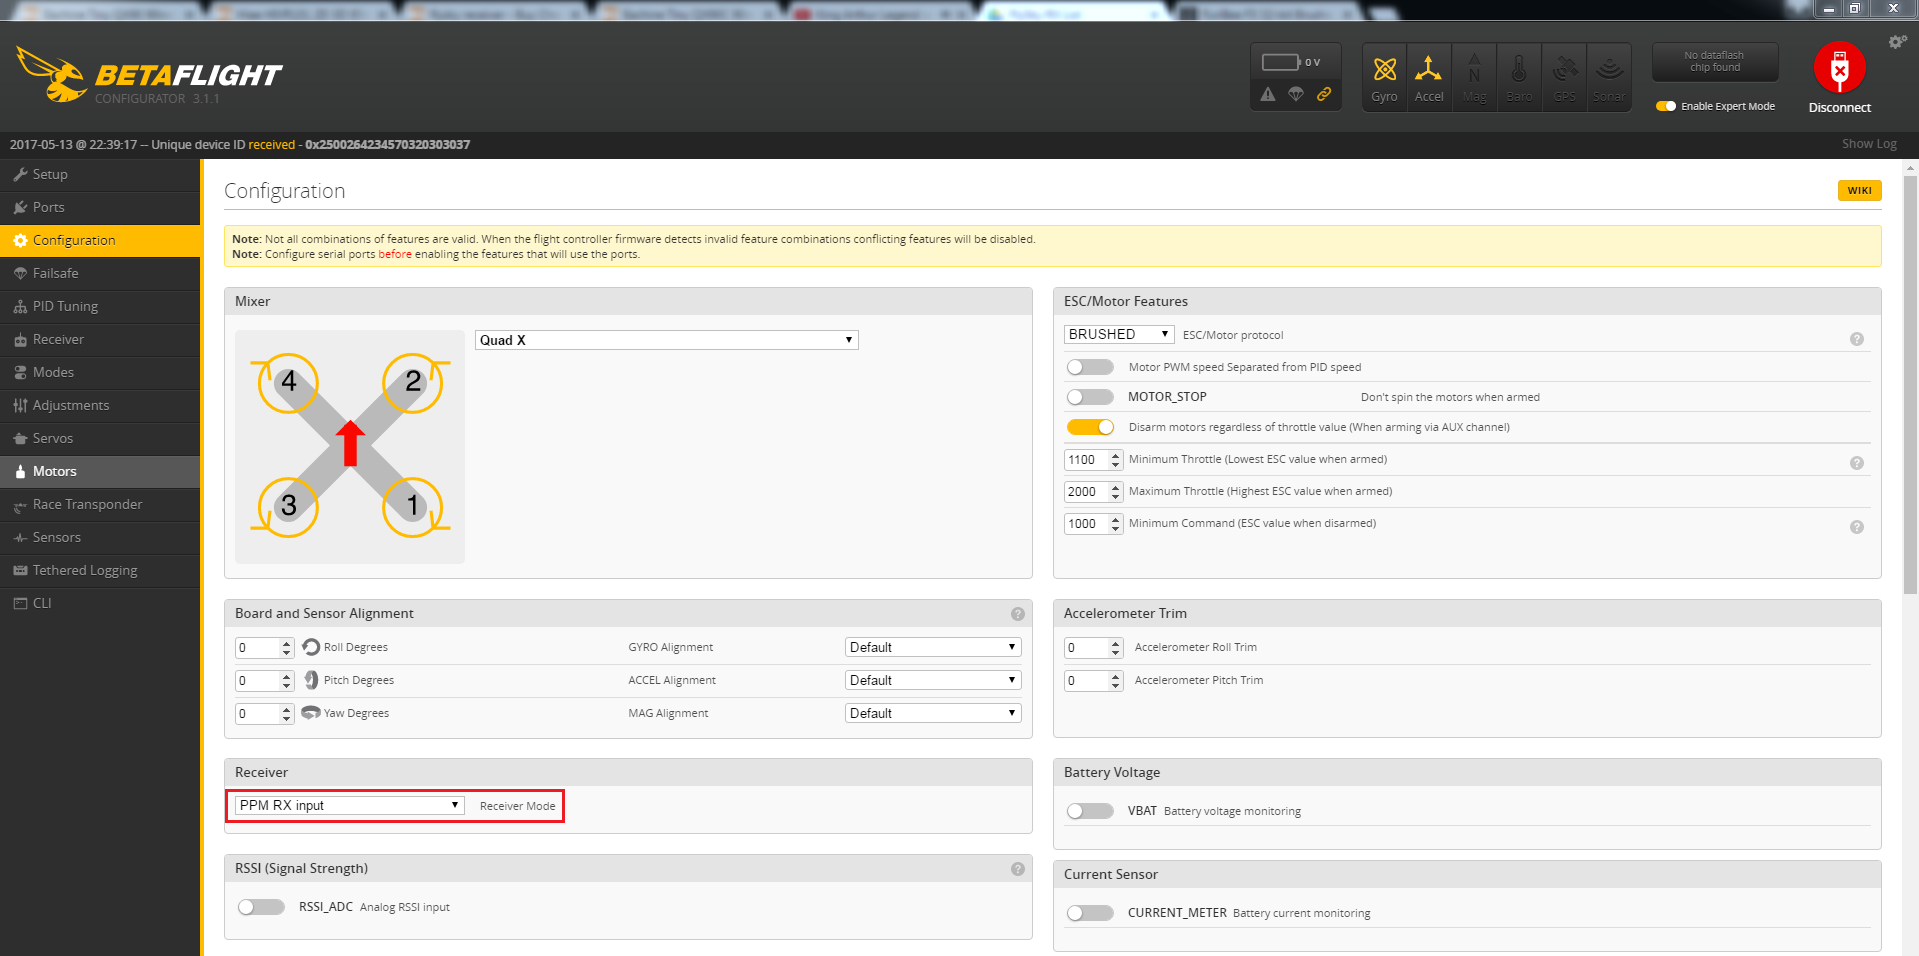This screenshot has width=1919, height=956.
Task: Click the Disconnect label button
Action: click(1839, 107)
